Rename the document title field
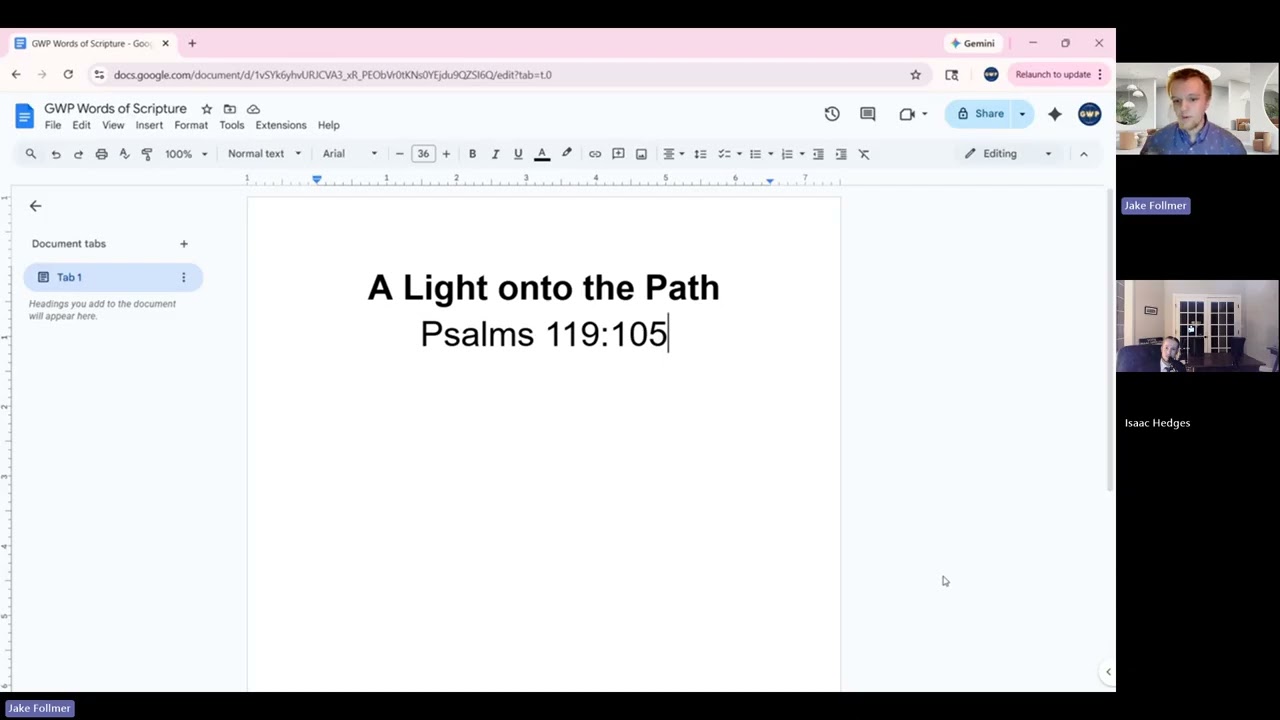This screenshot has height=720, width=1280. [115, 109]
